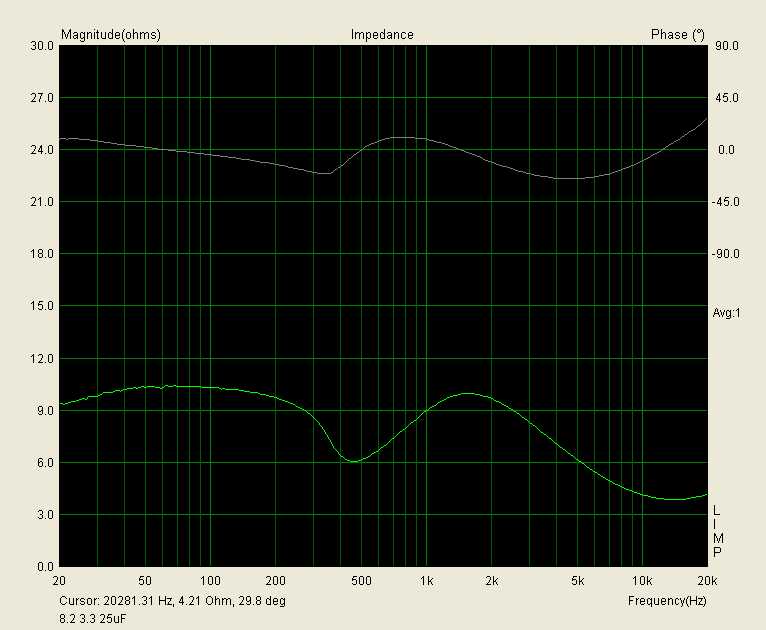Click the '6.0' magnitude axis value
Viewport: 766px width, 630px height.
tap(45, 462)
